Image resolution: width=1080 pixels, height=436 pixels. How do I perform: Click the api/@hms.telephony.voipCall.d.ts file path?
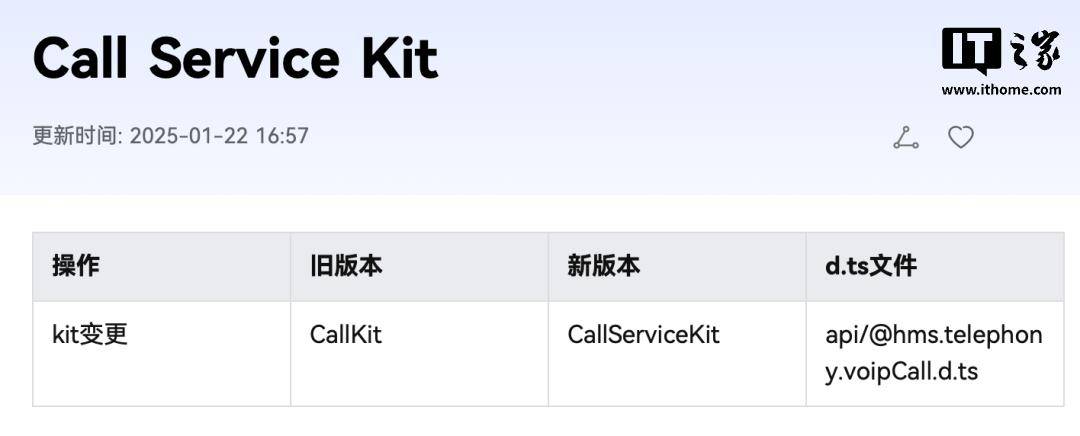[934, 353]
